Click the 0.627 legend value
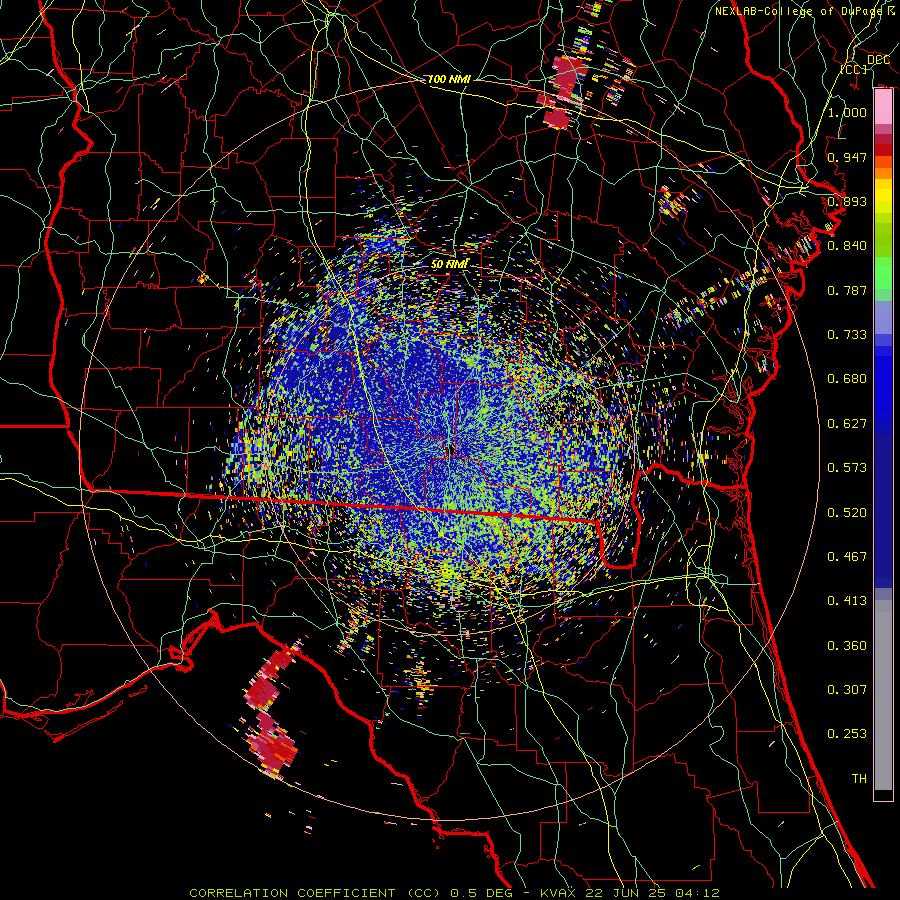Viewport: 900px width, 900px height. coord(847,423)
